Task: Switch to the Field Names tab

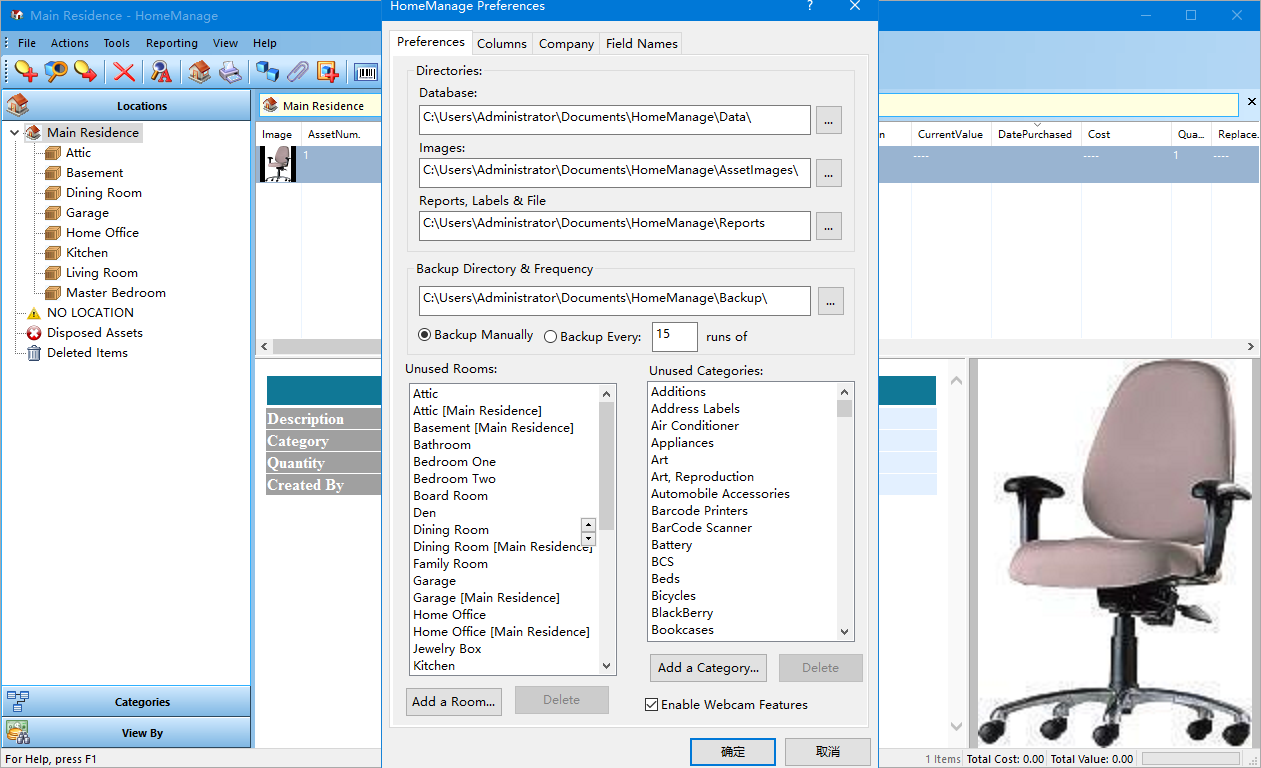Action: pyautogui.click(x=642, y=43)
